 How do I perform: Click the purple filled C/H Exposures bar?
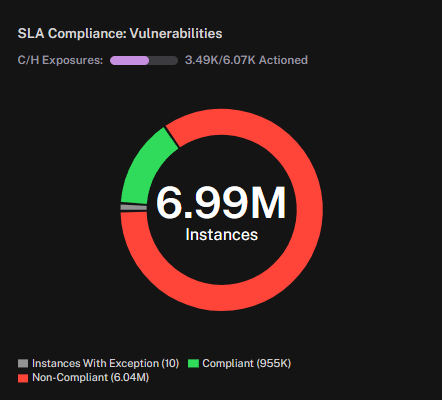(129, 60)
